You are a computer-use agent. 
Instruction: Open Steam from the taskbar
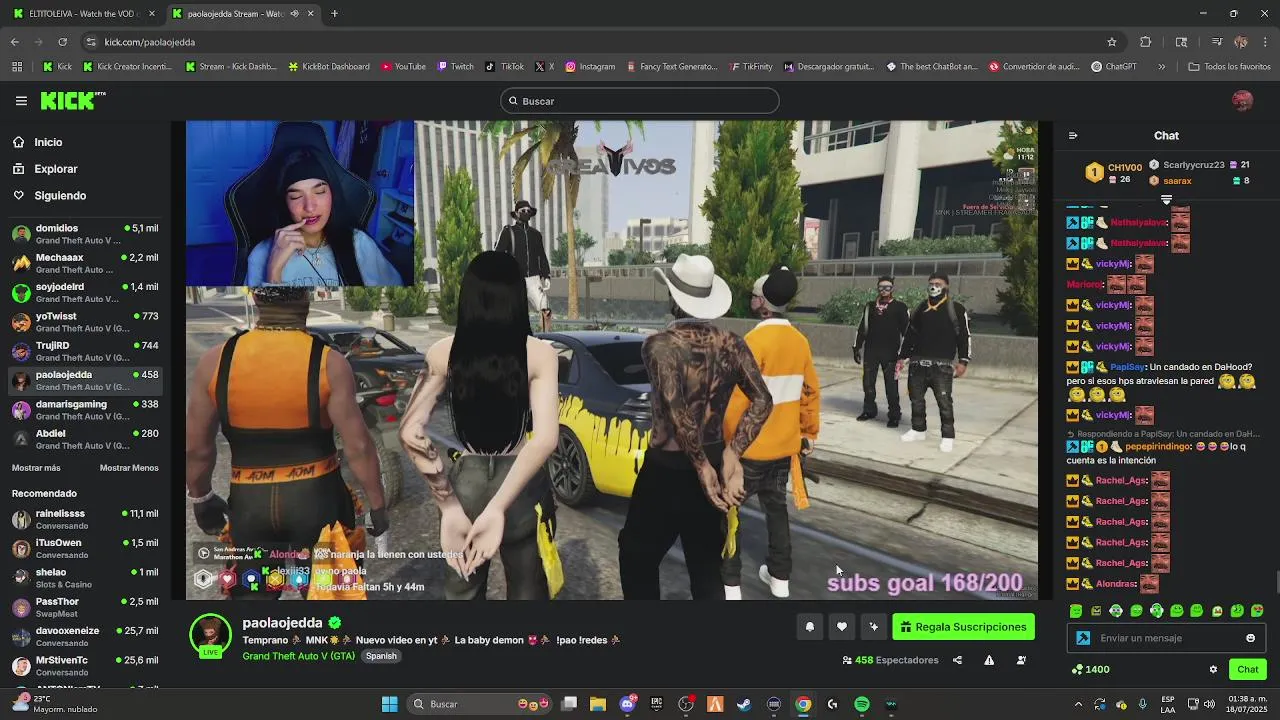(x=744, y=704)
